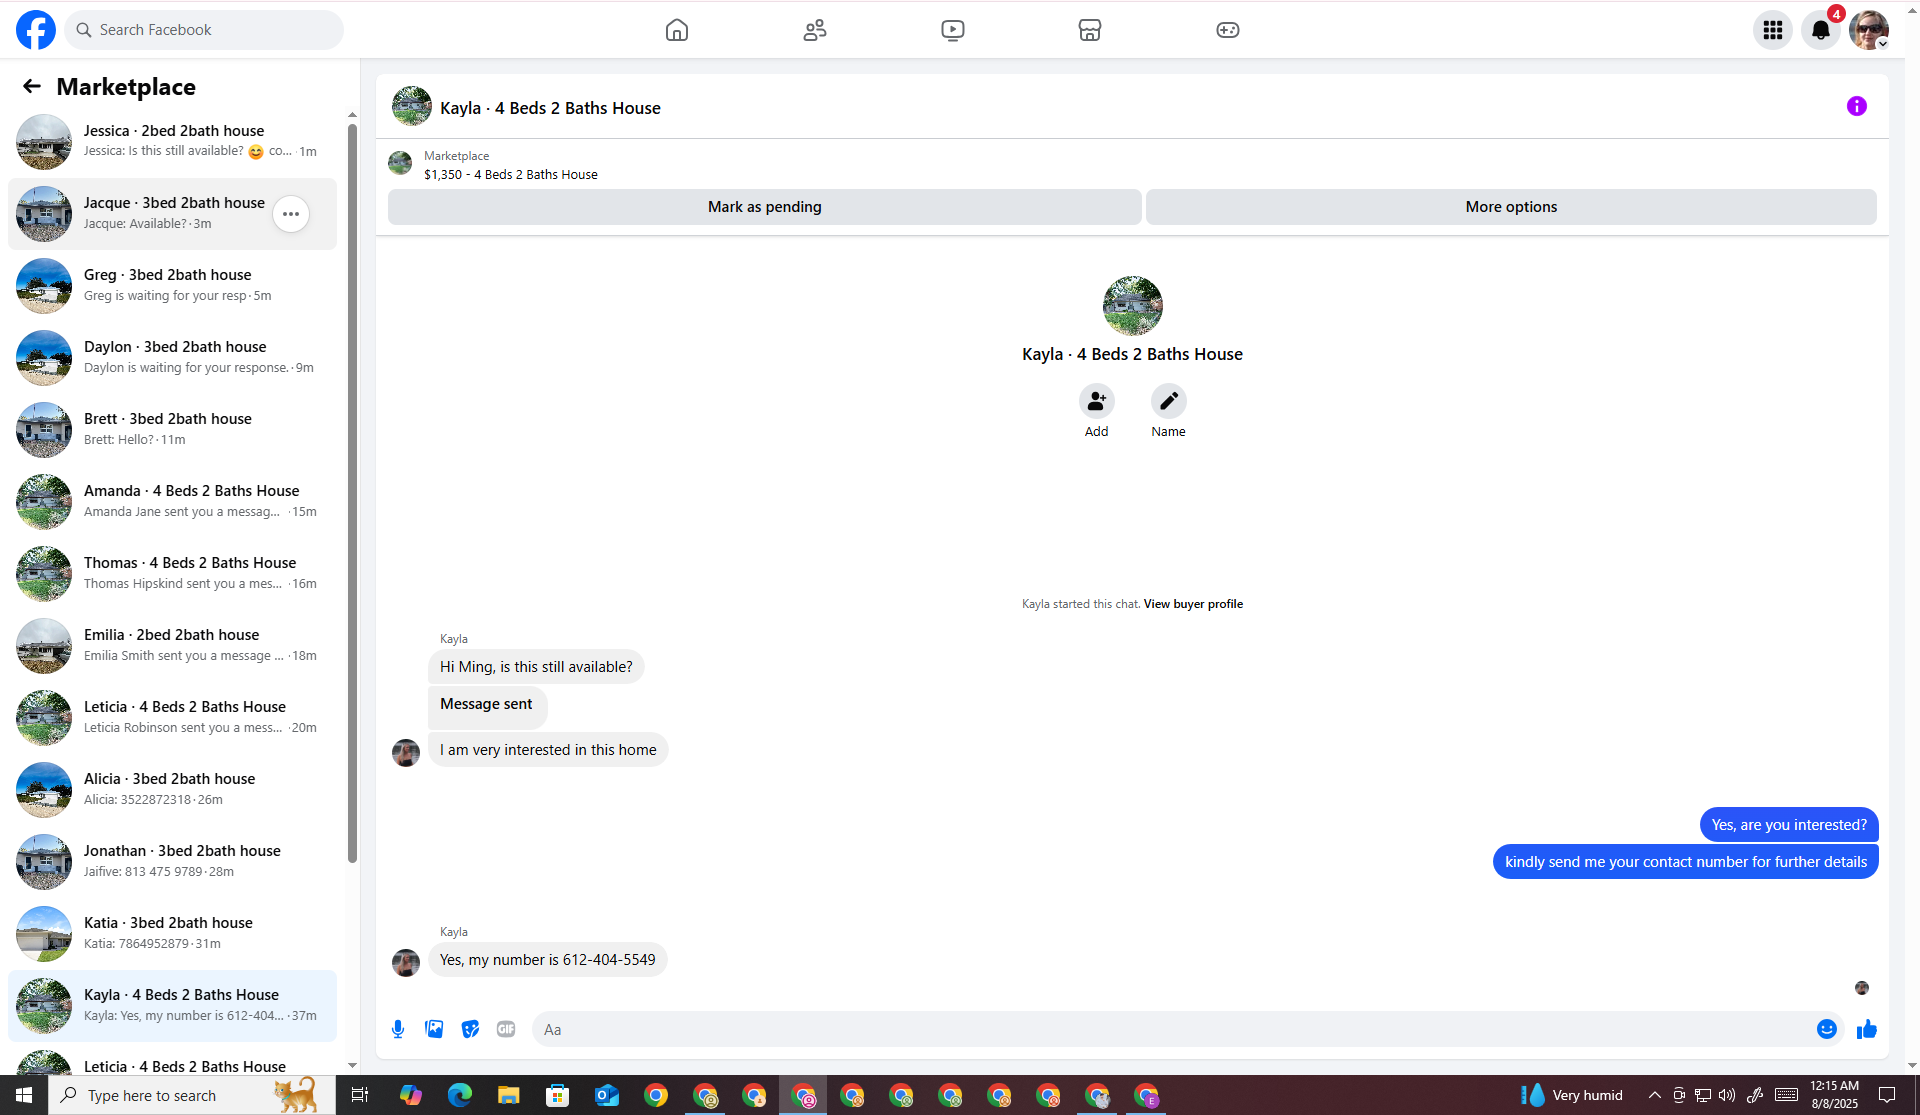Viewport: 1920px width, 1115px height.
Task: Click the Aa message input field
Action: click(1170, 1029)
